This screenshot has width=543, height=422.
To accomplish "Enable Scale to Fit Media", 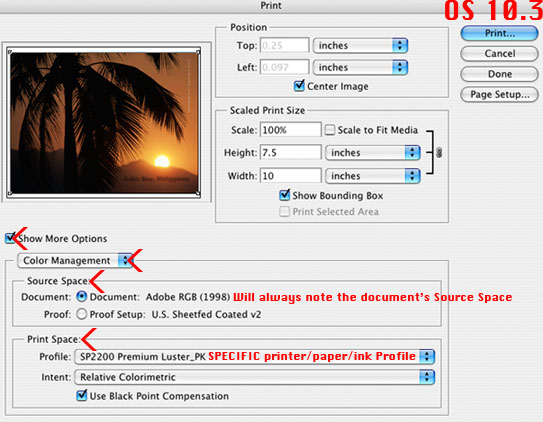I will click(x=330, y=130).
